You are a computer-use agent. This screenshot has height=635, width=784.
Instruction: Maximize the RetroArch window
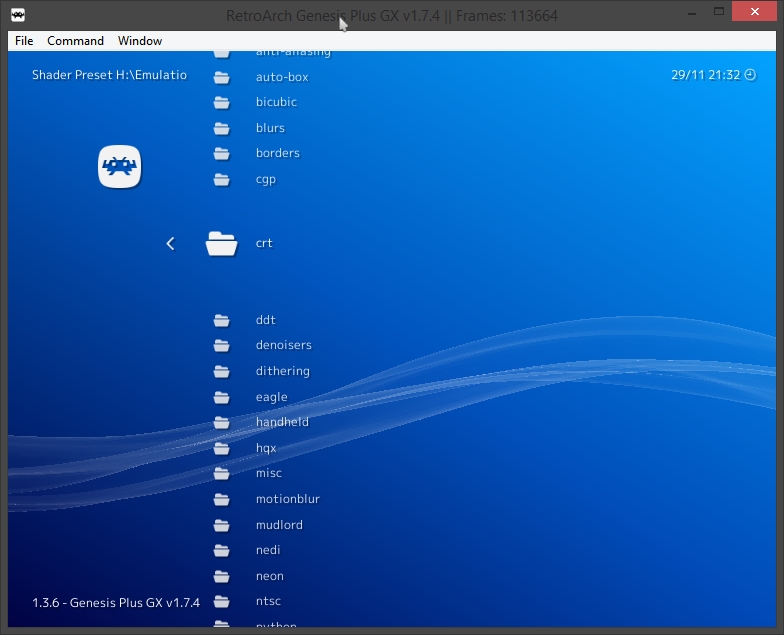(719, 12)
